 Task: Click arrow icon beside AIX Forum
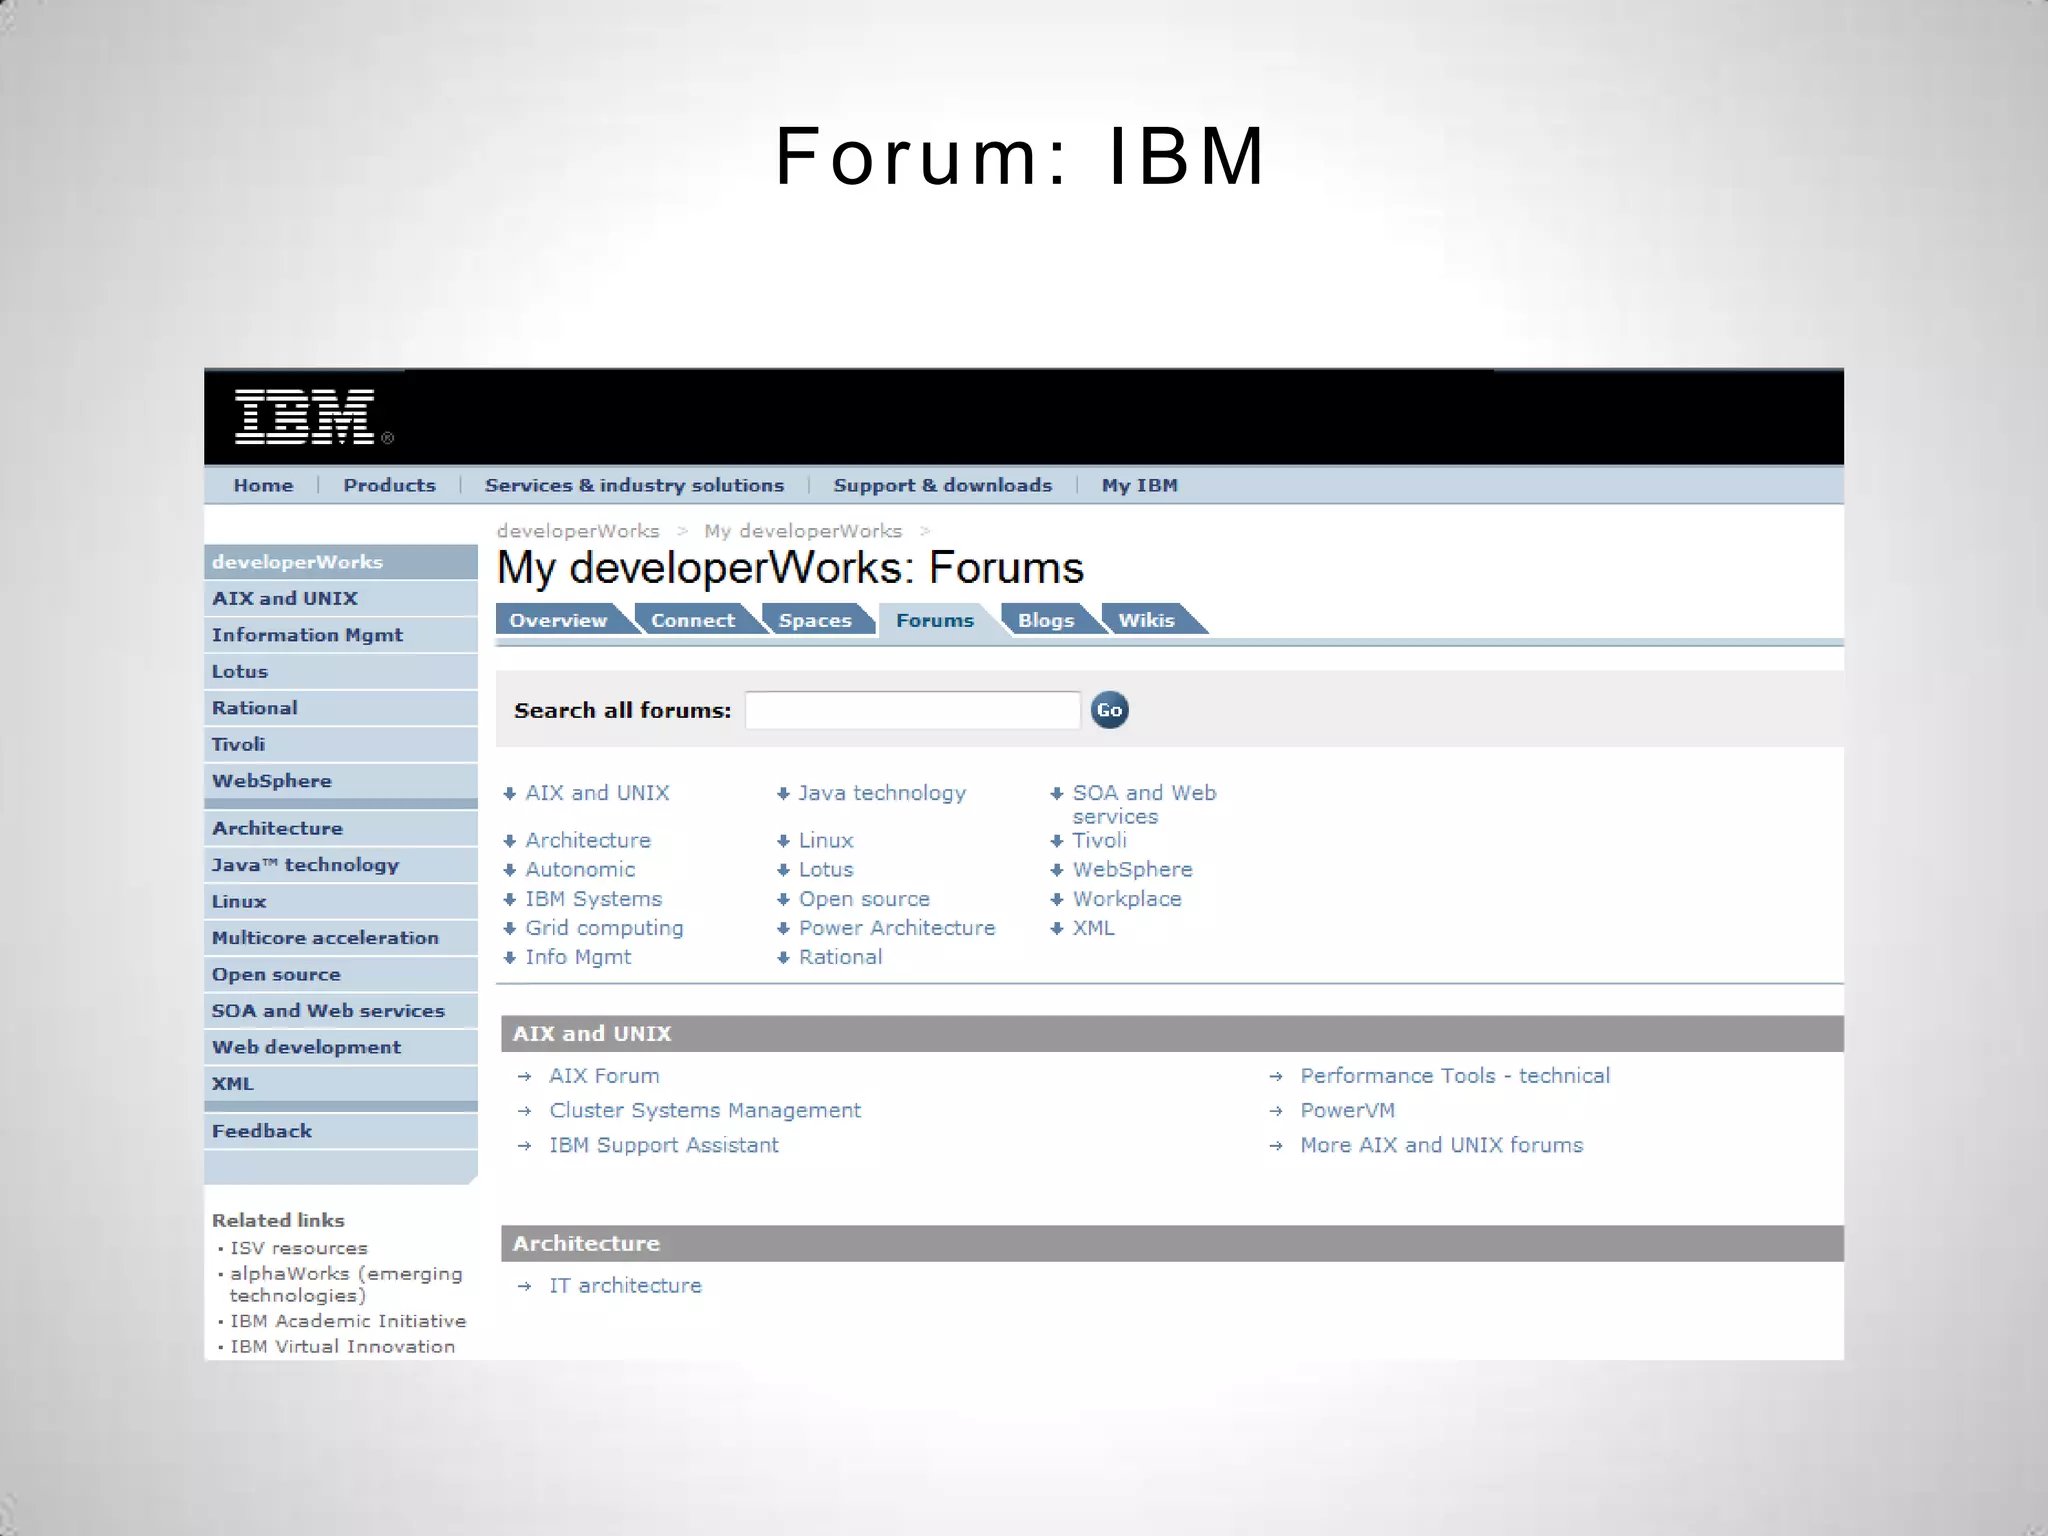coord(524,1077)
